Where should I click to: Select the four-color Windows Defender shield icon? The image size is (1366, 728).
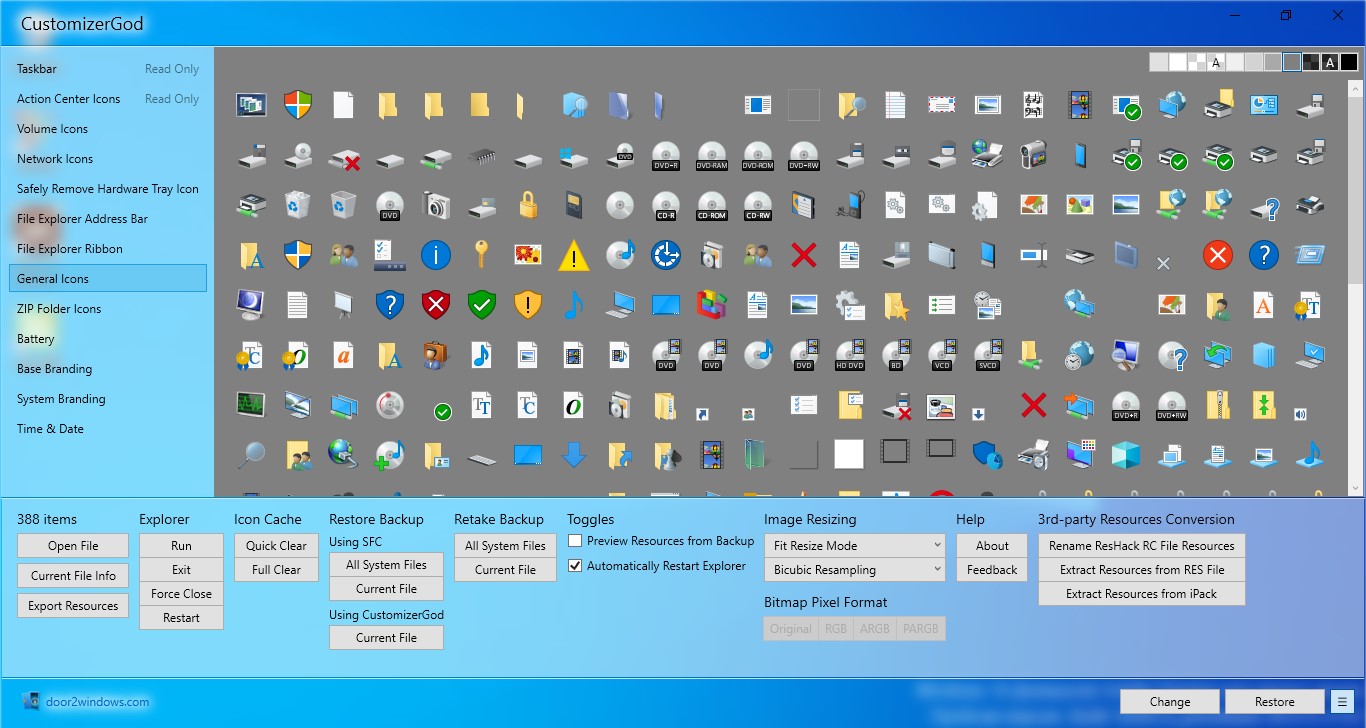(x=298, y=105)
